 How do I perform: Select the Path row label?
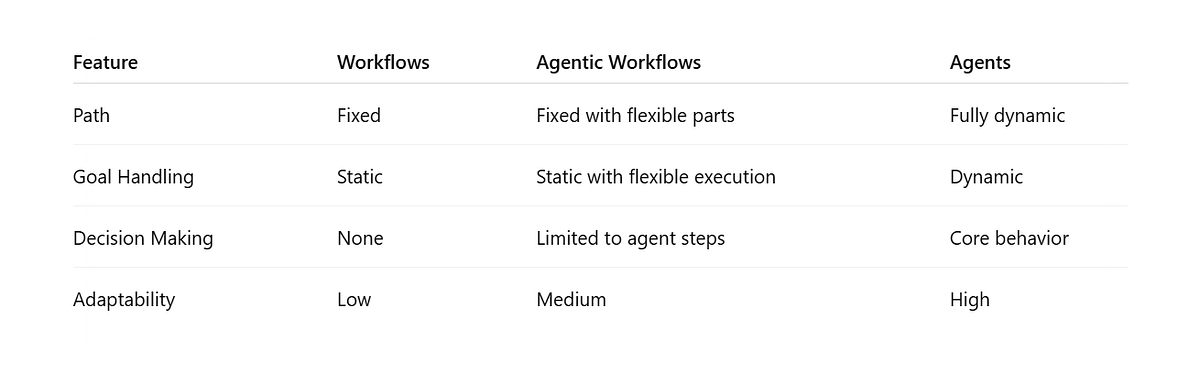[91, 116]
